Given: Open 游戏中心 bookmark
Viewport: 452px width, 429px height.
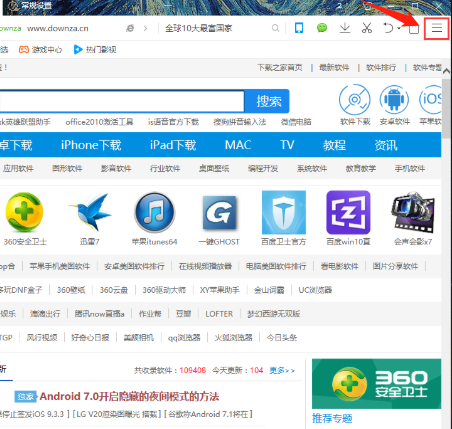Looking at the screenshot, I should click(x=40, y=50).
